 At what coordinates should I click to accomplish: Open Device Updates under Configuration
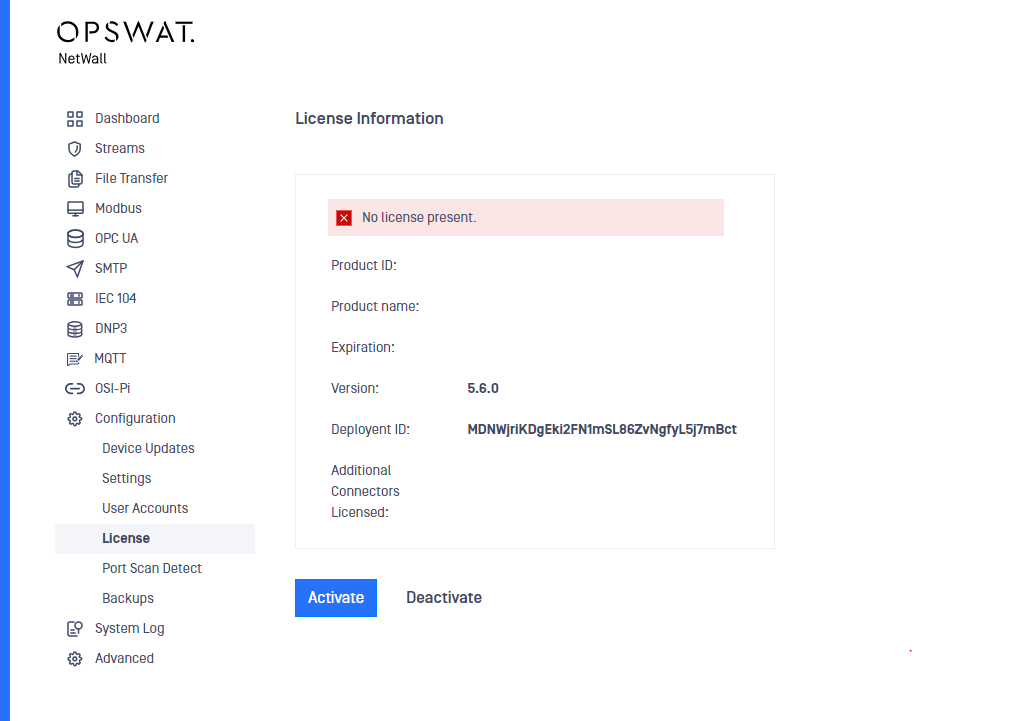(148, 448)
